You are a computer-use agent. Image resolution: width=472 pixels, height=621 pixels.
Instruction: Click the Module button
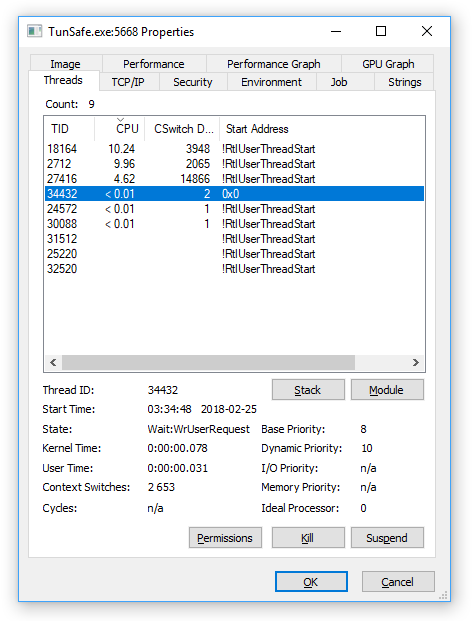pyautogui.click(x=387, y=390)
